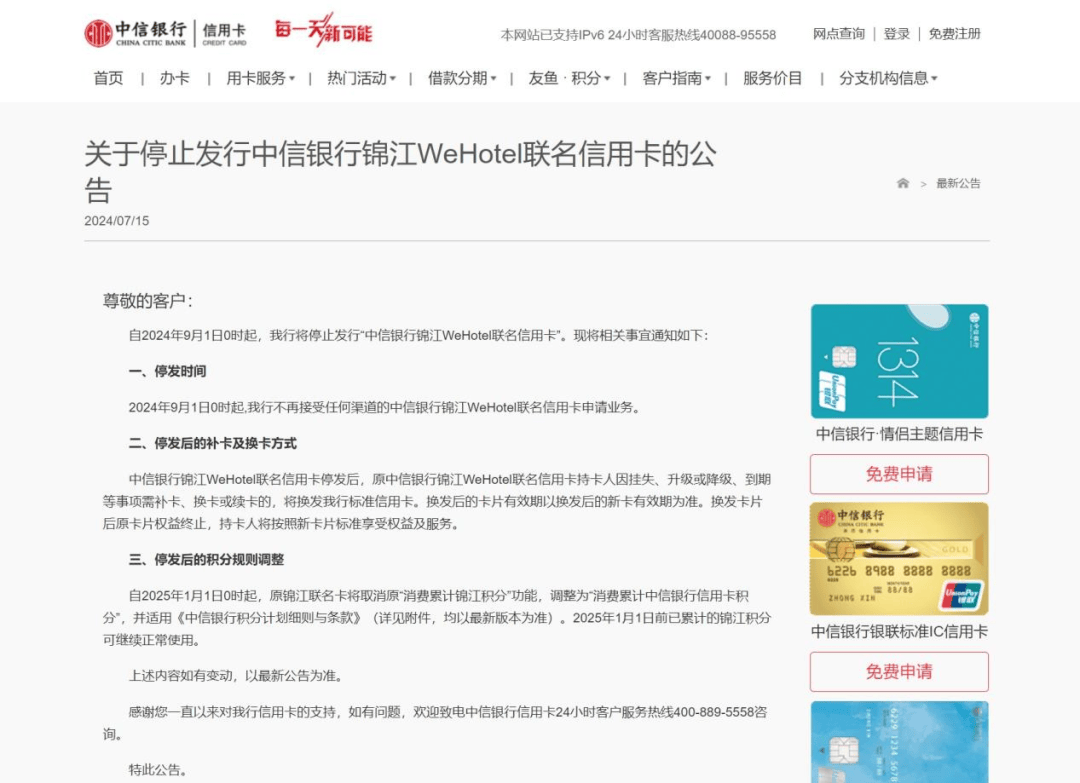The image size is (1080, 783).
Task: Click the 信用卡 Credit Card logo
Action: (x=224, y=33)
